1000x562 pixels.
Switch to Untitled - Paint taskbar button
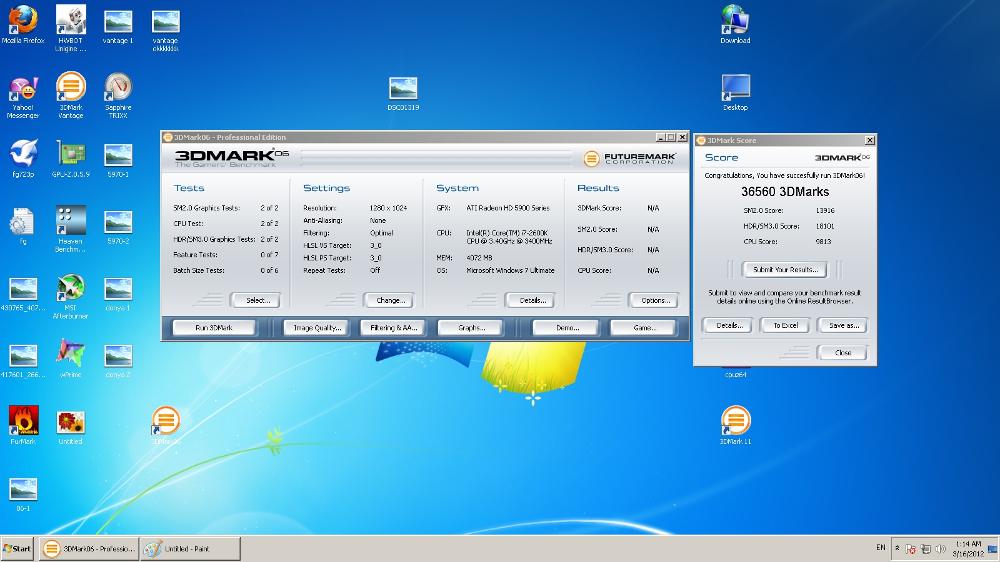[x=190, y=549]
